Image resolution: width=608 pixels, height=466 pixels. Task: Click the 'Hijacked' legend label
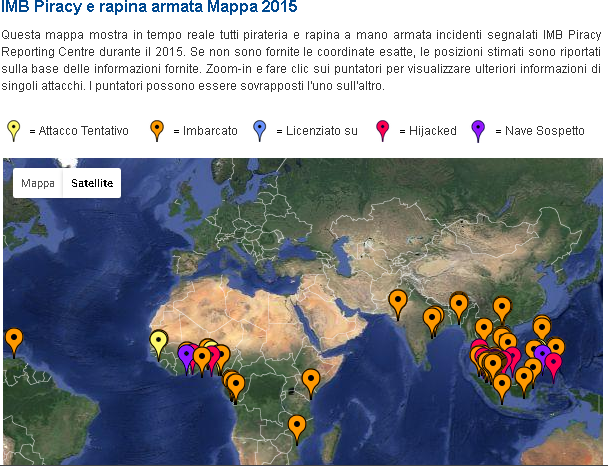click(x=433, y=131)
